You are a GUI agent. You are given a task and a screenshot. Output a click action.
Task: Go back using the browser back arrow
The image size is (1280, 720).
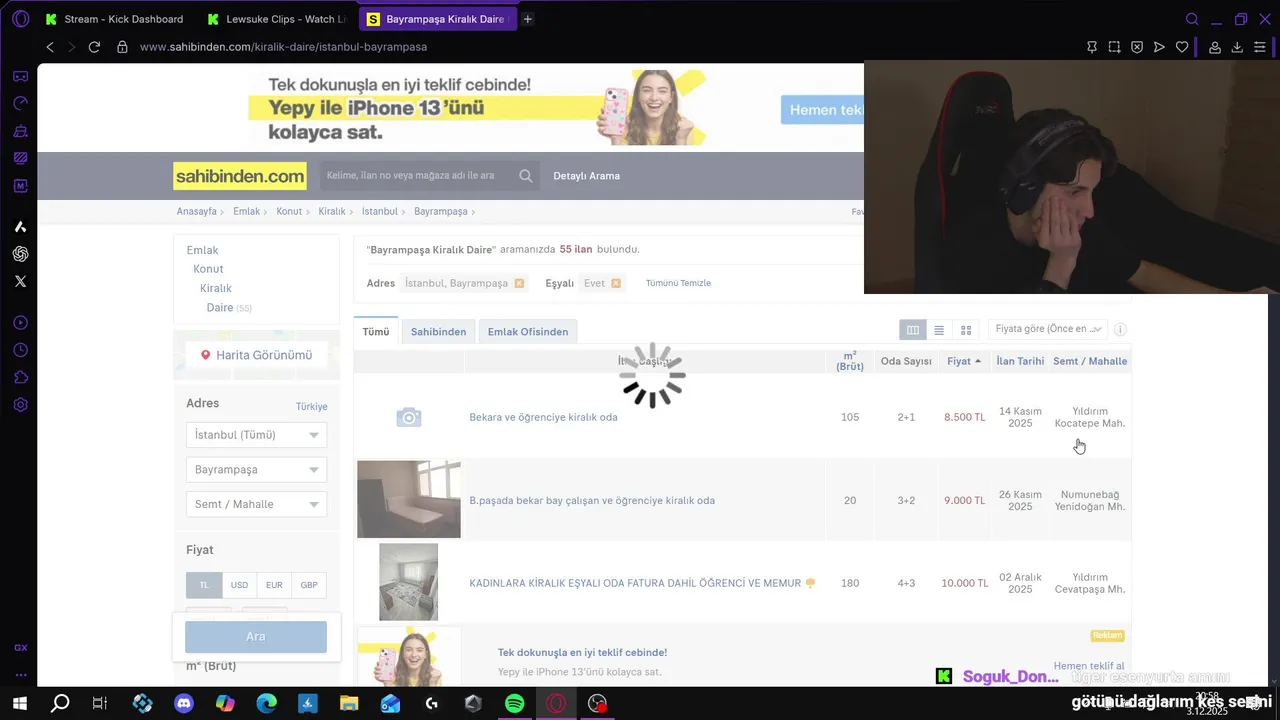[x=50, y=47]
